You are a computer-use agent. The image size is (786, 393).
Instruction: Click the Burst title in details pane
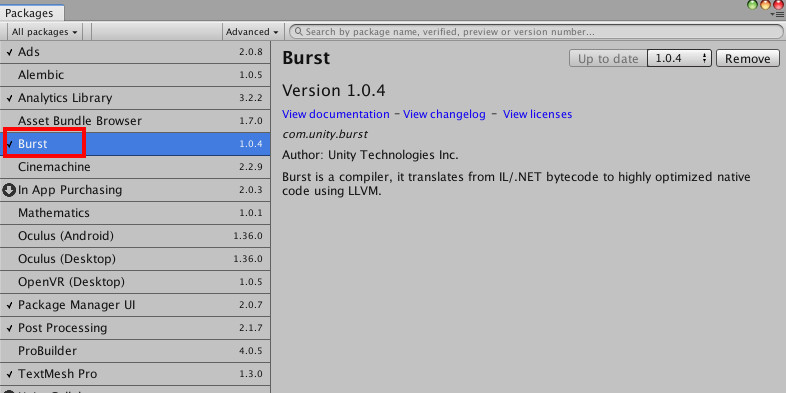pyautogui.click(x=306, y=58)
